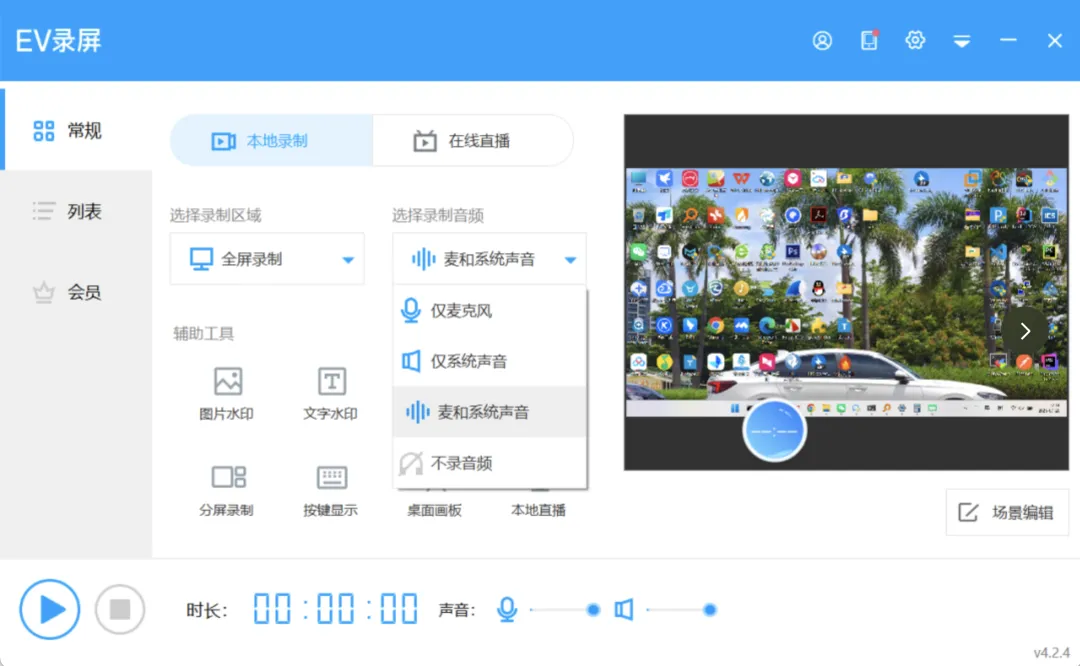The image size is (1080, 666).
Task: Choose 仅系统声音 from the audio list
Action: [490, 361]
